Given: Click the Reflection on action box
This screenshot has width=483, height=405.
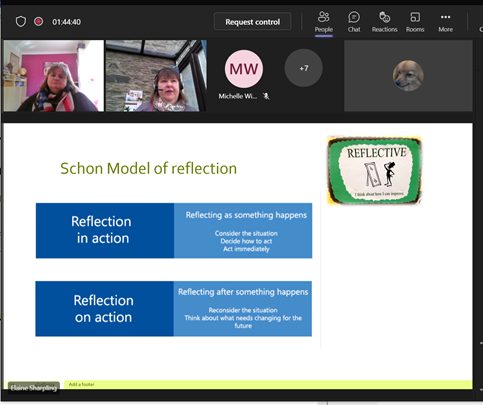Looking at the screenshot, I should coord(104,309).
